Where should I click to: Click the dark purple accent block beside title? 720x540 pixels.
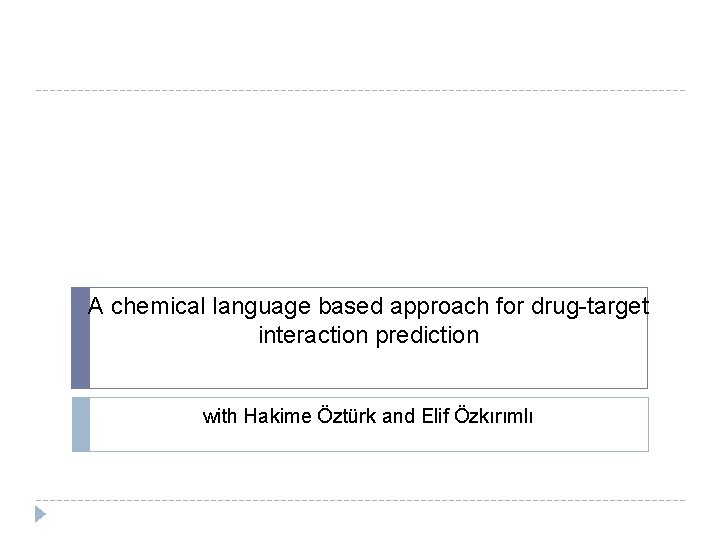pos(80,338)
